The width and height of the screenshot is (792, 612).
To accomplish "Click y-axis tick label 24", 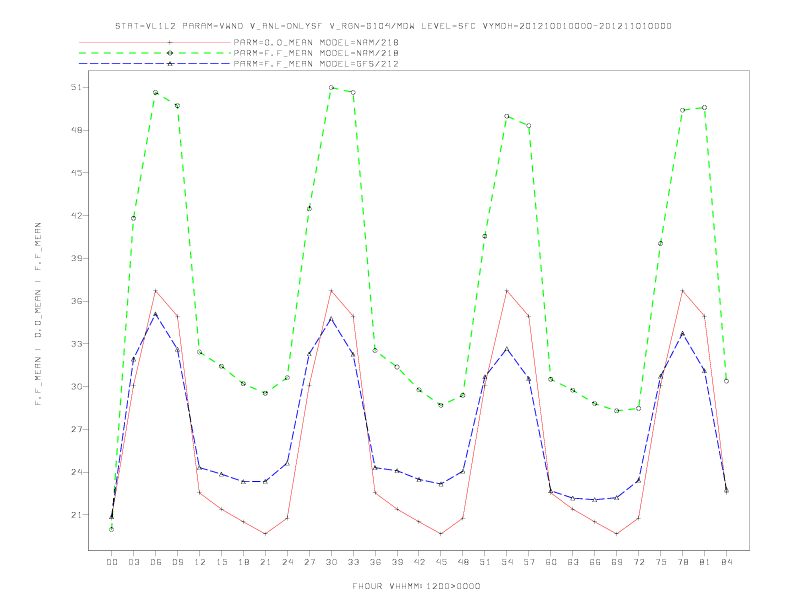I will point(76,473).
